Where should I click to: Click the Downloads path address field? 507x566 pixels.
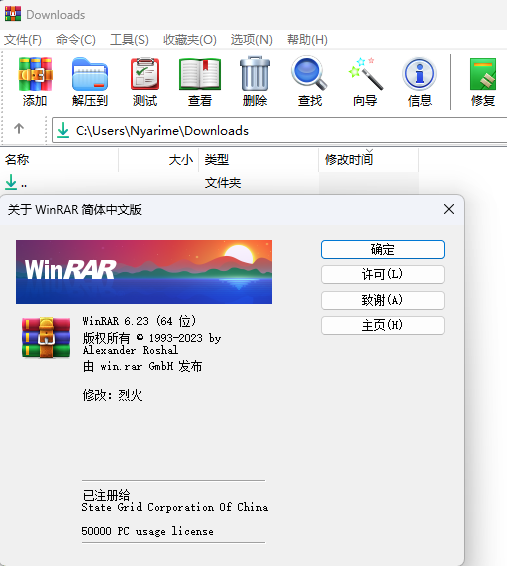(x=280, y=130)
